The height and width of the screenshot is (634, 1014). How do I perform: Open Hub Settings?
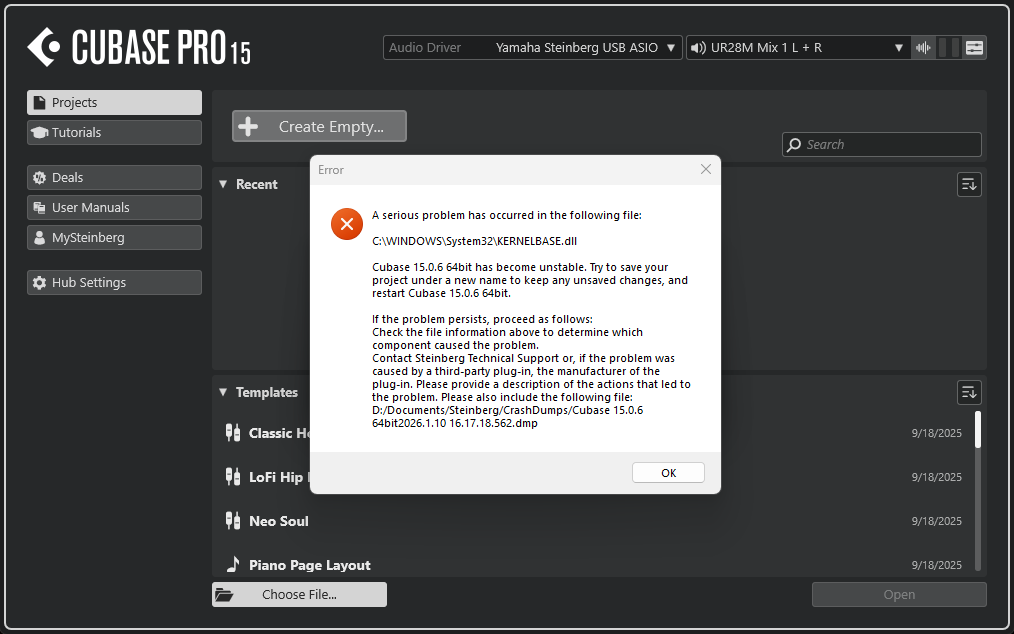click(114, 283)
